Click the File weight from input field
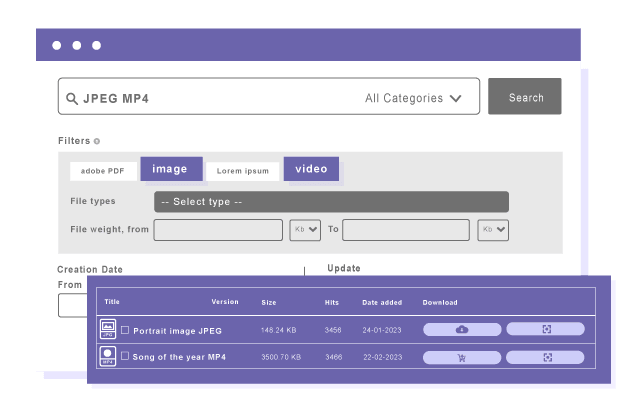The image size is (630, 397). [x=218, y=230]
